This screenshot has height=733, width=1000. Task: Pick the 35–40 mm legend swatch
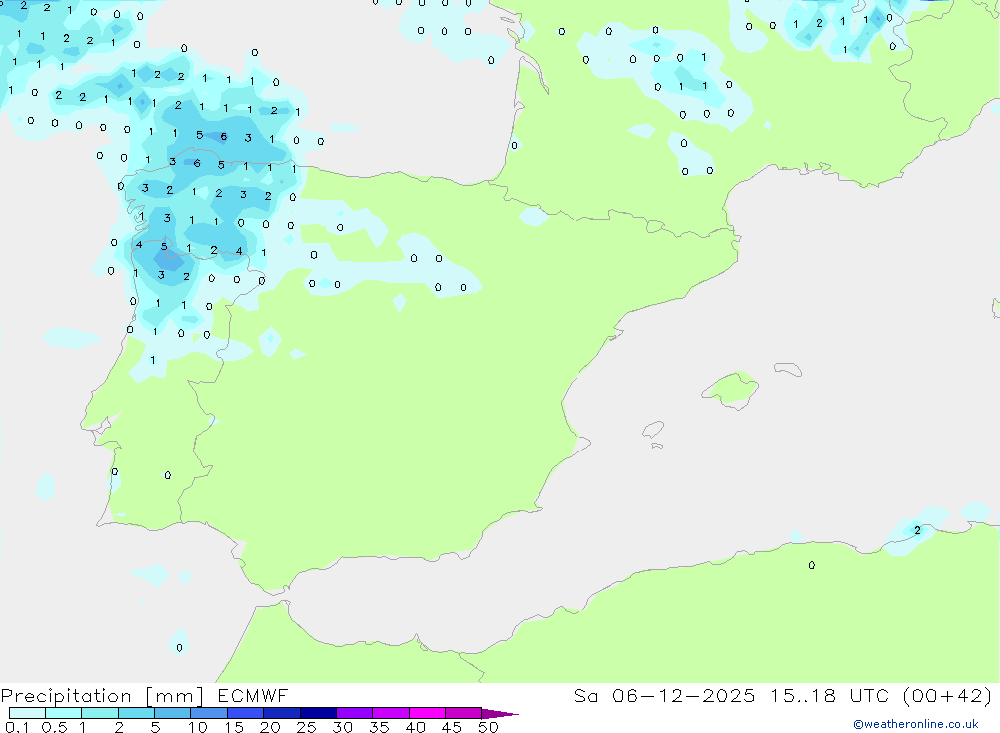[390, 713]
